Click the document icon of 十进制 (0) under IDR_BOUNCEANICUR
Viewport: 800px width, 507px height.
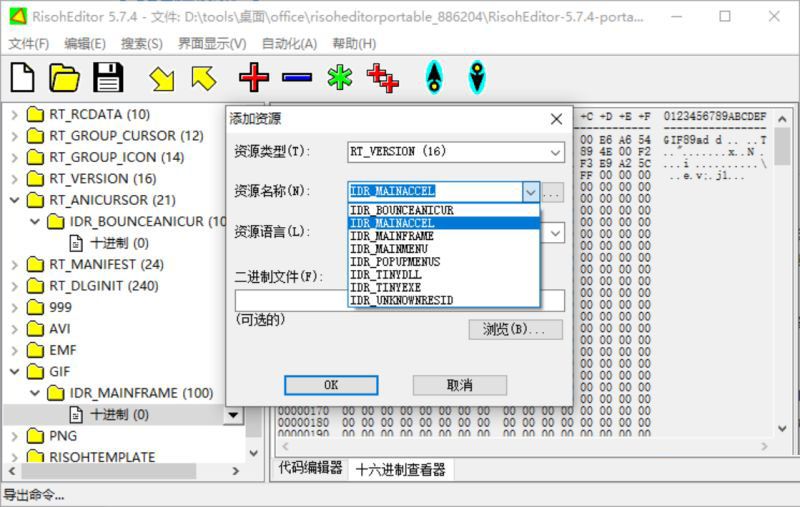(x=76, y=243)
